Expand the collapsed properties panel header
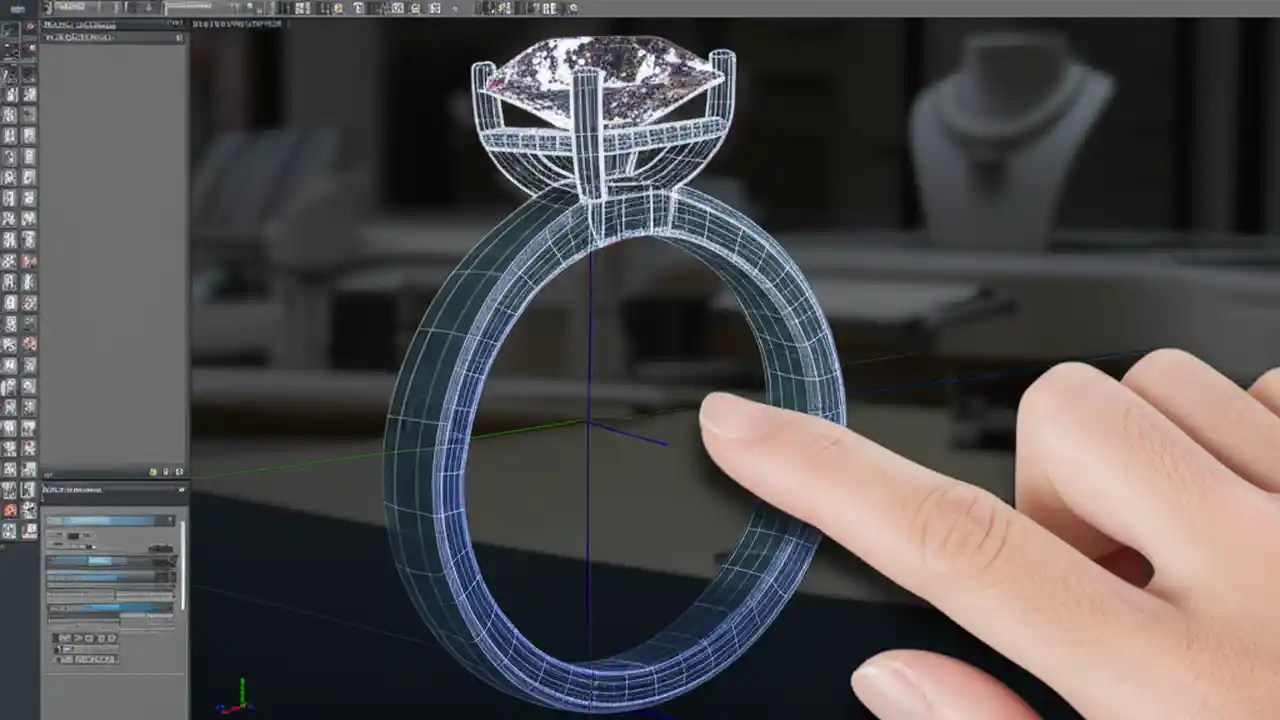This screenshot has width=1280, height=720. 112,490
